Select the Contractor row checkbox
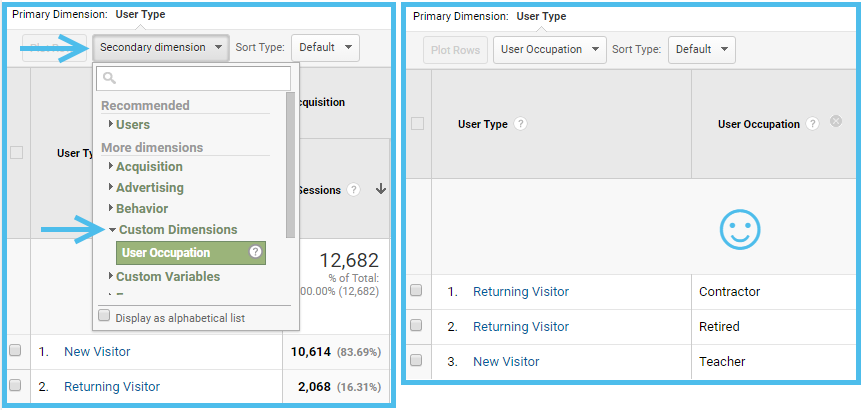The height and width of the screenshot is (410, 864). (x=416, y=292)
